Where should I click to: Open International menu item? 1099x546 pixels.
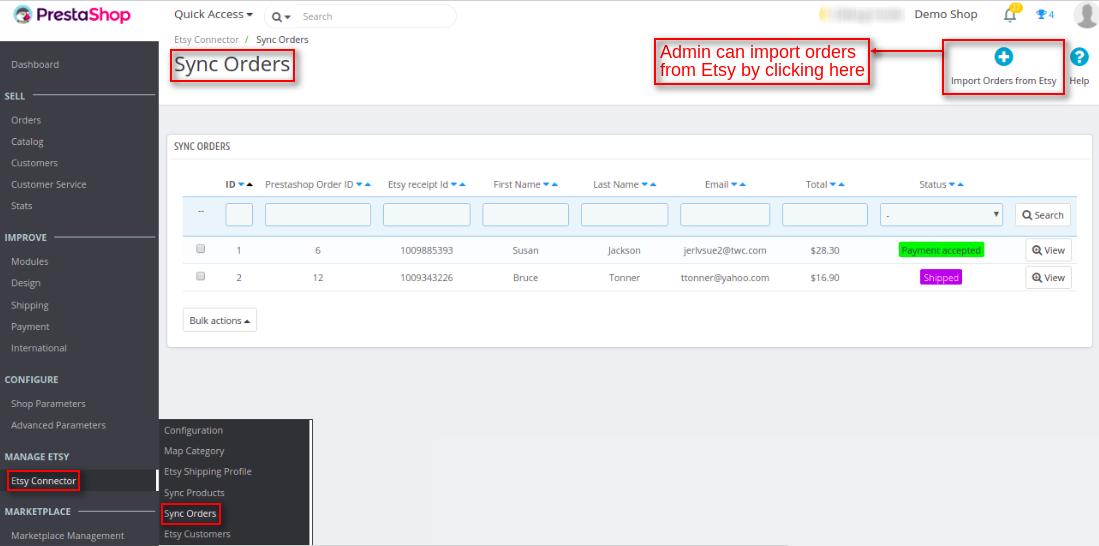click(39, 348)
